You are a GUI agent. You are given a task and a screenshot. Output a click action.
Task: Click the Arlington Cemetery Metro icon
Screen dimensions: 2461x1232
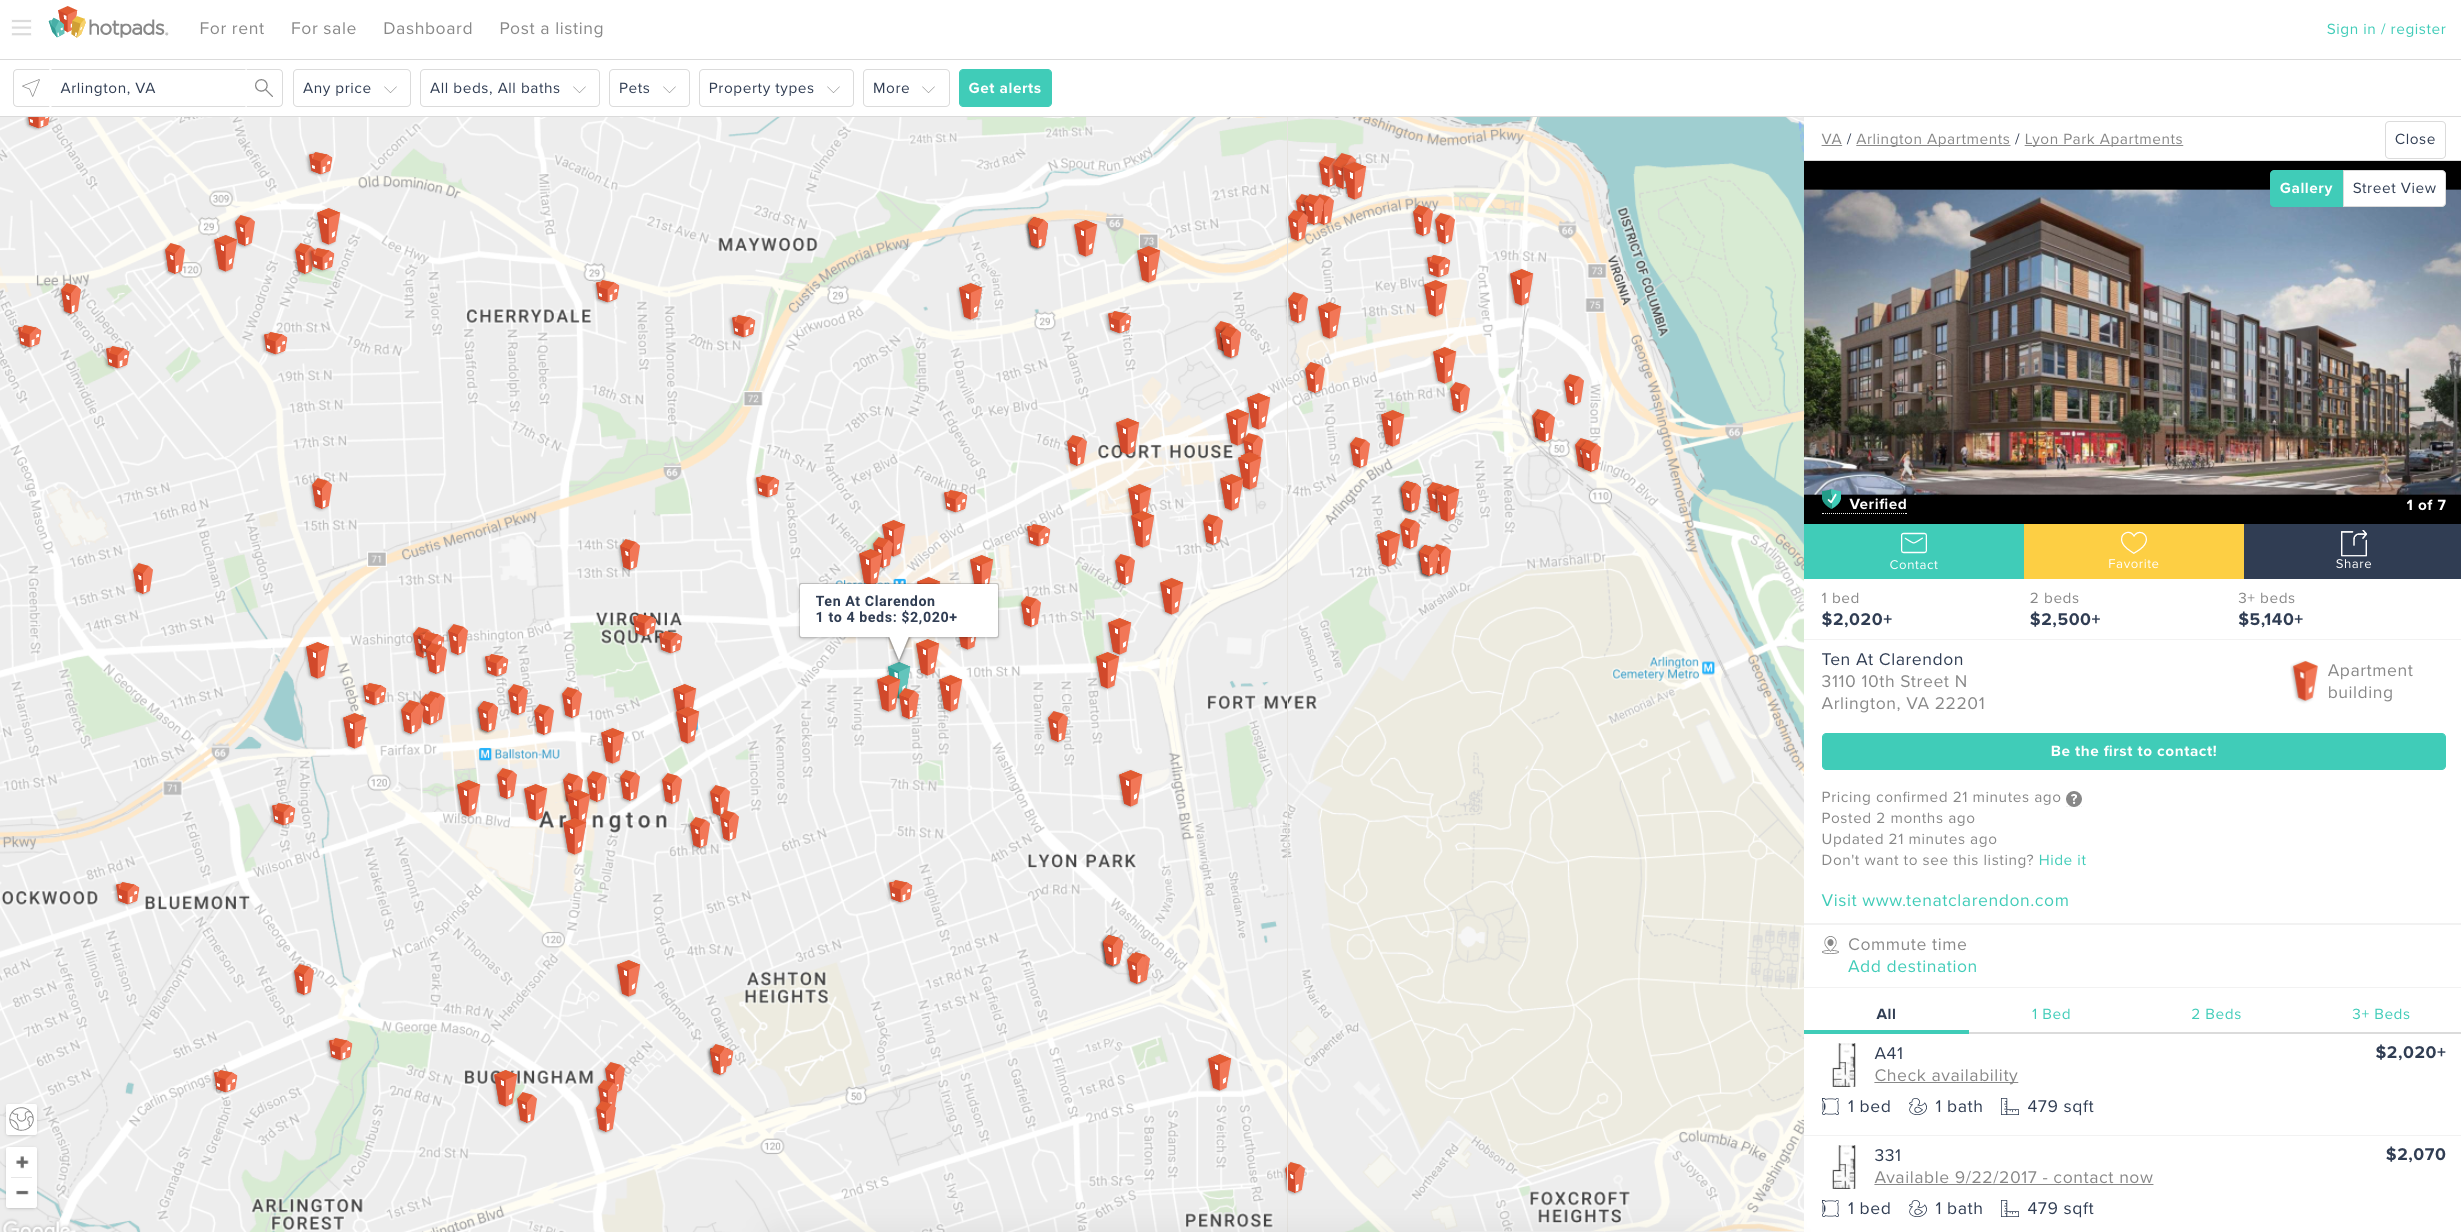1708,667
